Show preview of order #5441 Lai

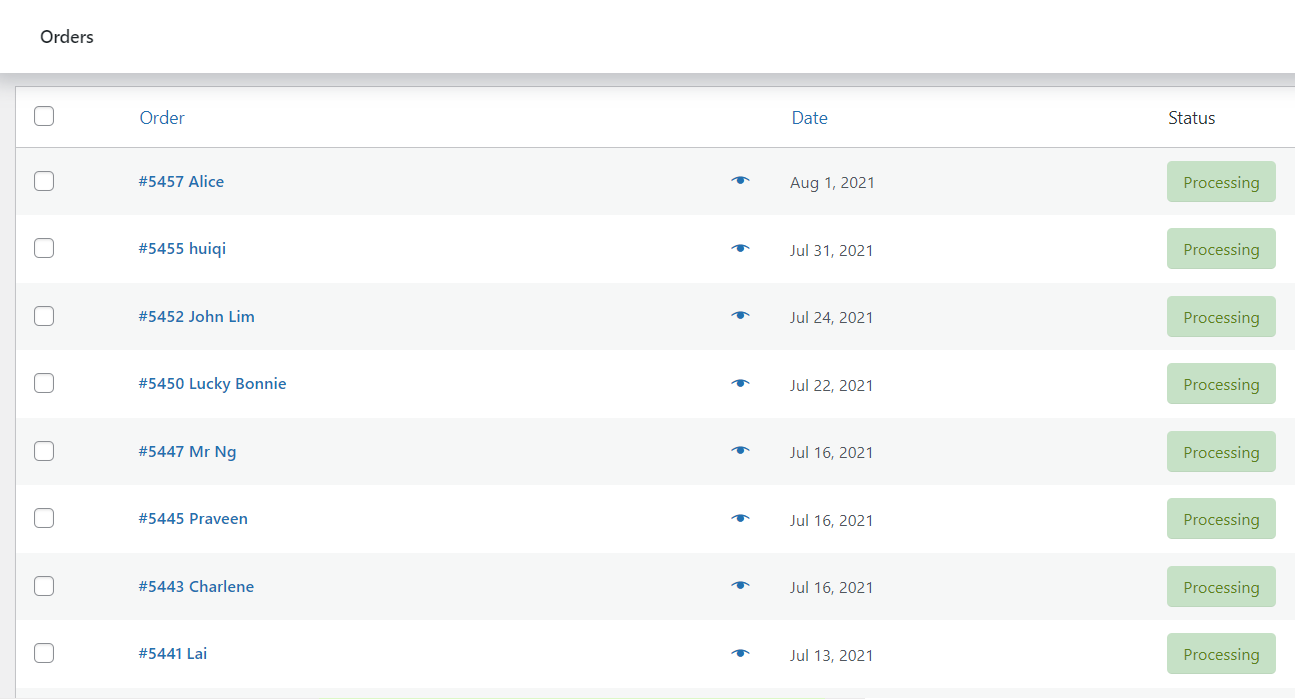(x=740, y=653)
